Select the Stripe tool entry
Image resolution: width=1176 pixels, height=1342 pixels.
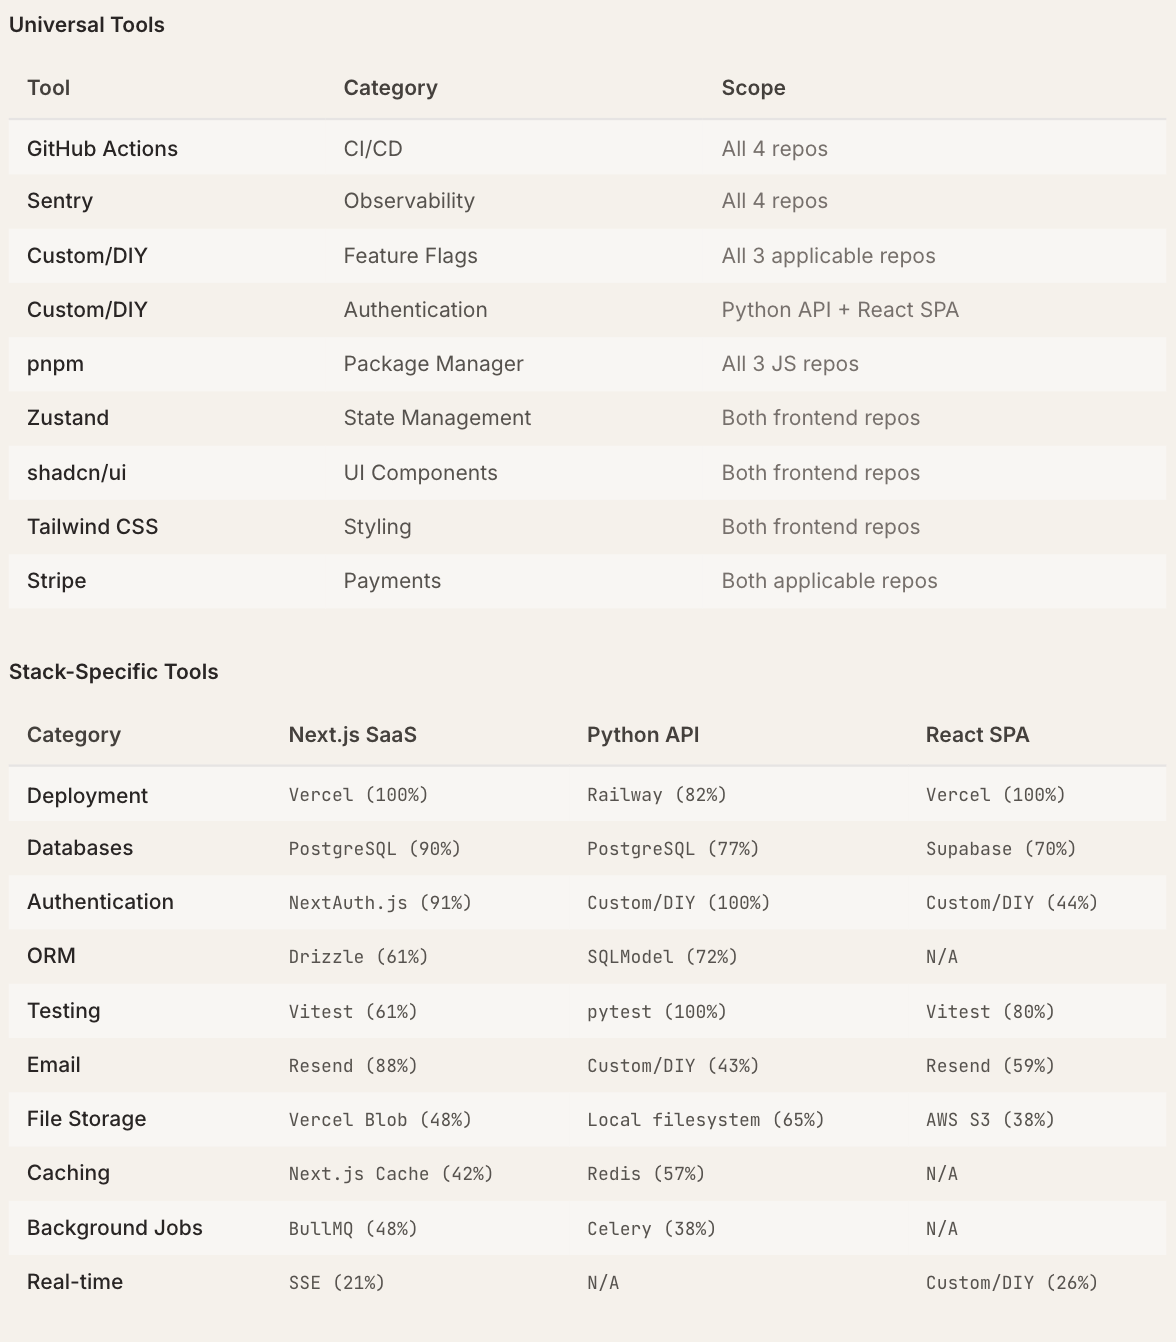(56, 581)
